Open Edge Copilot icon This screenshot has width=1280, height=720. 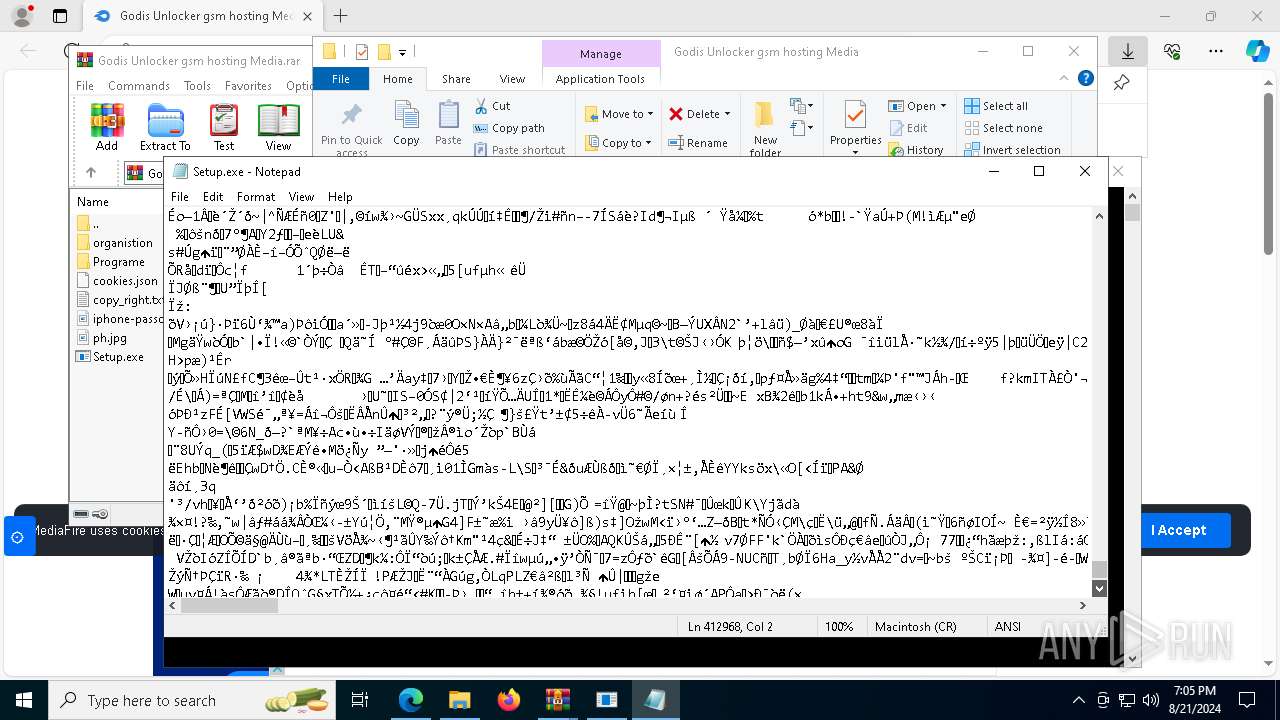[x=1257, y=51]
